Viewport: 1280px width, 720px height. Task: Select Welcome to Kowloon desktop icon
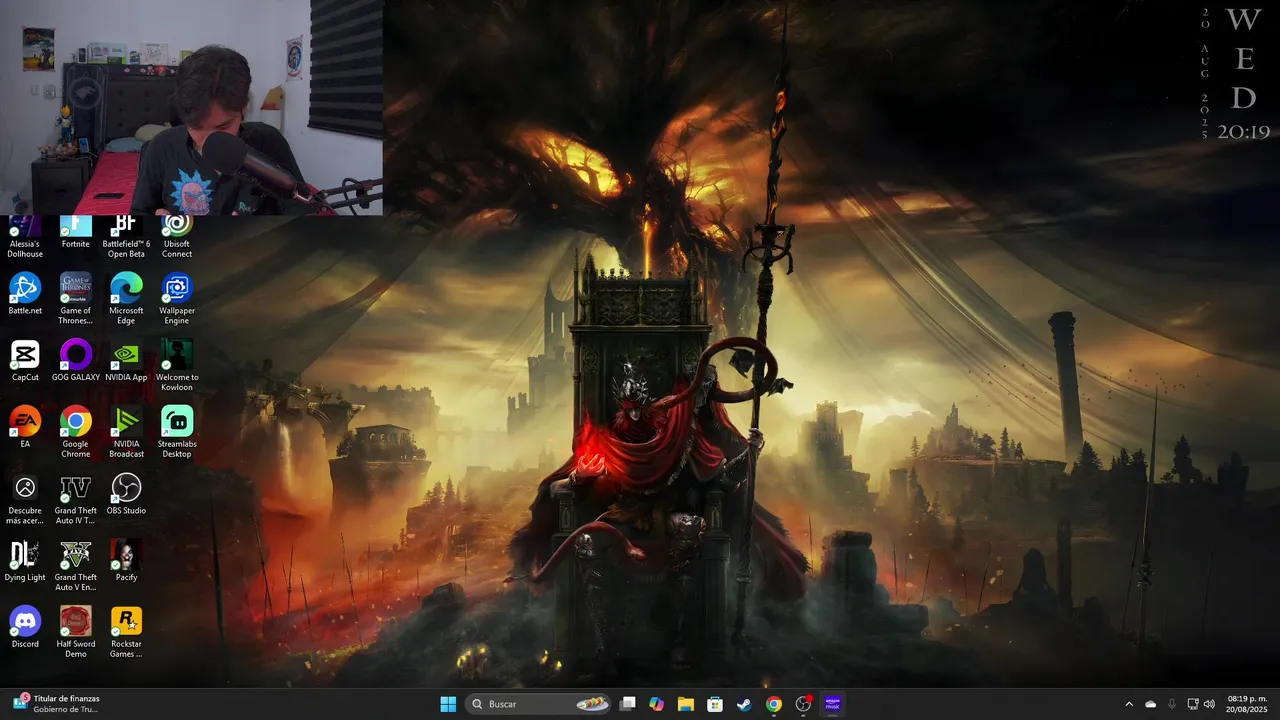pos(177,366)
